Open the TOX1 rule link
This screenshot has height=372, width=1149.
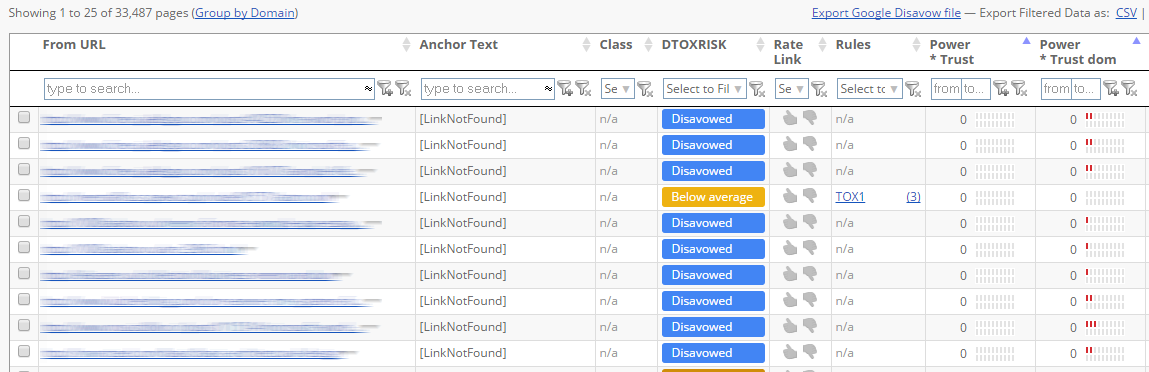pyautogui.click(x=850, y=197)
